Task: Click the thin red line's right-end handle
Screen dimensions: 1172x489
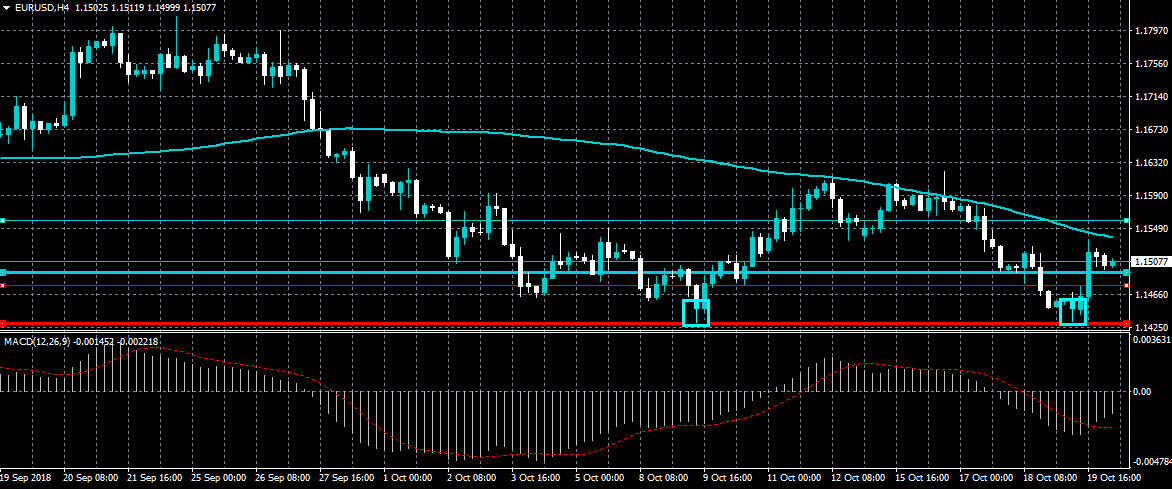Action: 1126,286
